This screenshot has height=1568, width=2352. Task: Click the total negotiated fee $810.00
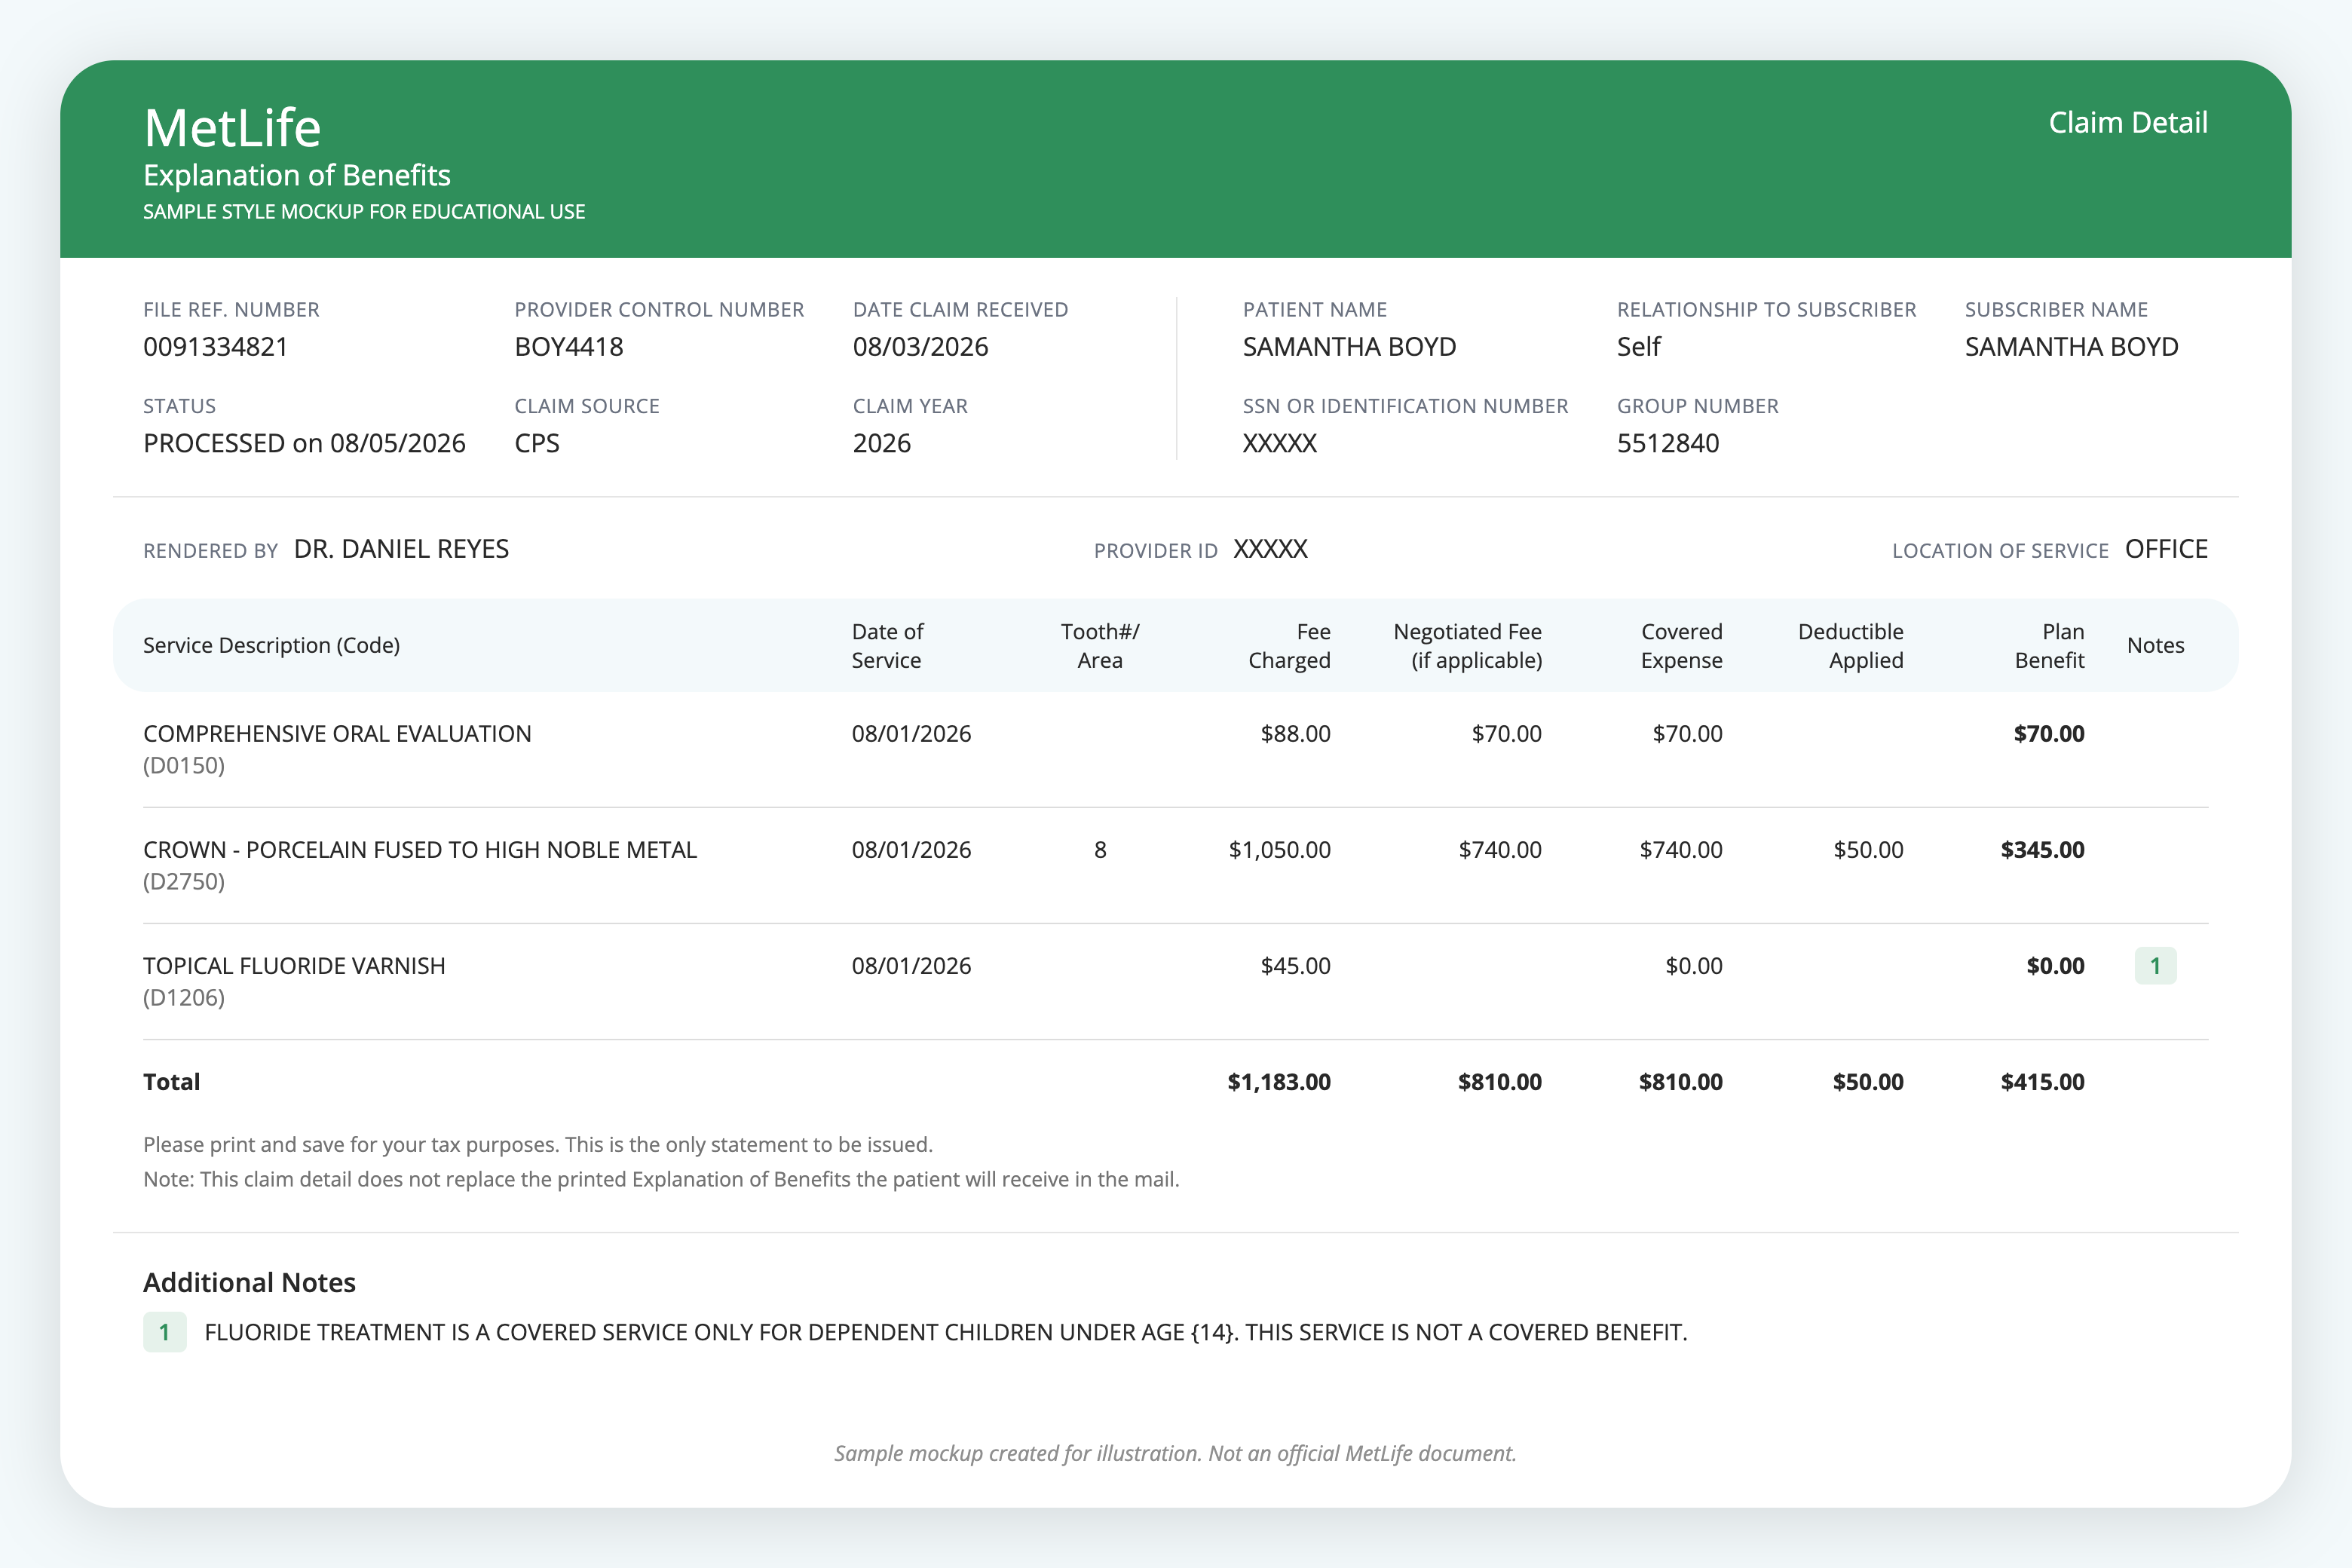(1500, 1081)
